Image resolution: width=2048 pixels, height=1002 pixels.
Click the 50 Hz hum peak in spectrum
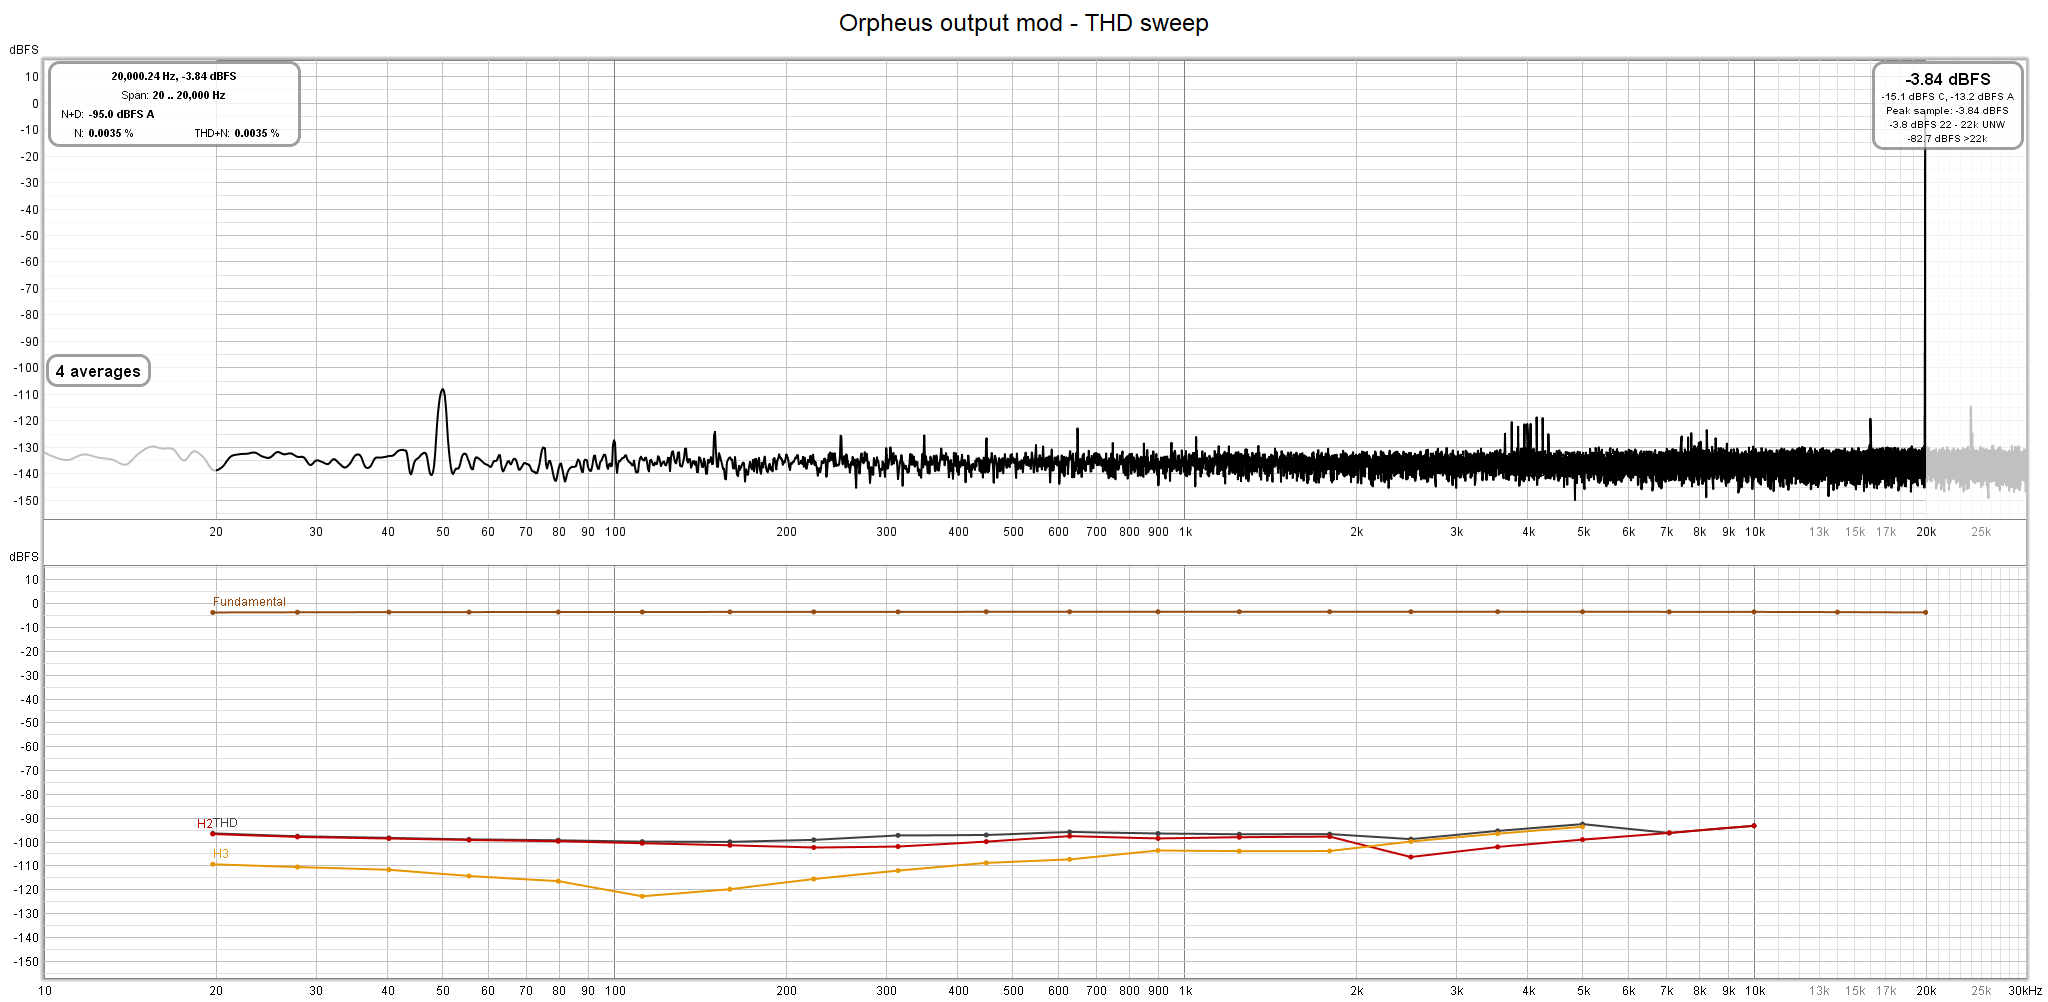pyautogui.click(x=442, y=392)
